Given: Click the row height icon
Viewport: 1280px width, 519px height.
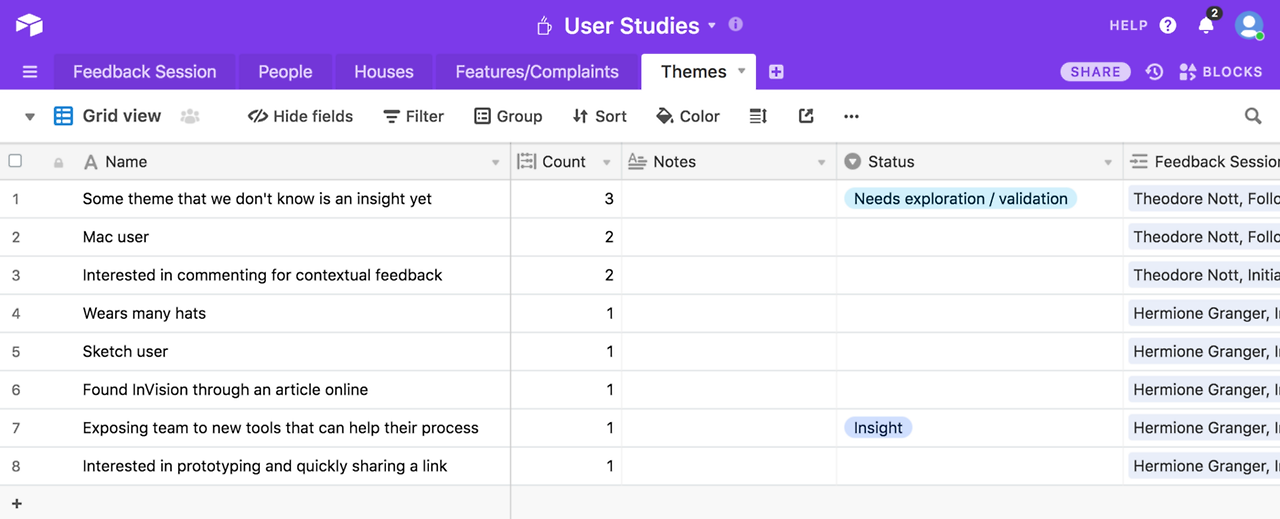Looking at the screenshot, I should pos(758,116).
